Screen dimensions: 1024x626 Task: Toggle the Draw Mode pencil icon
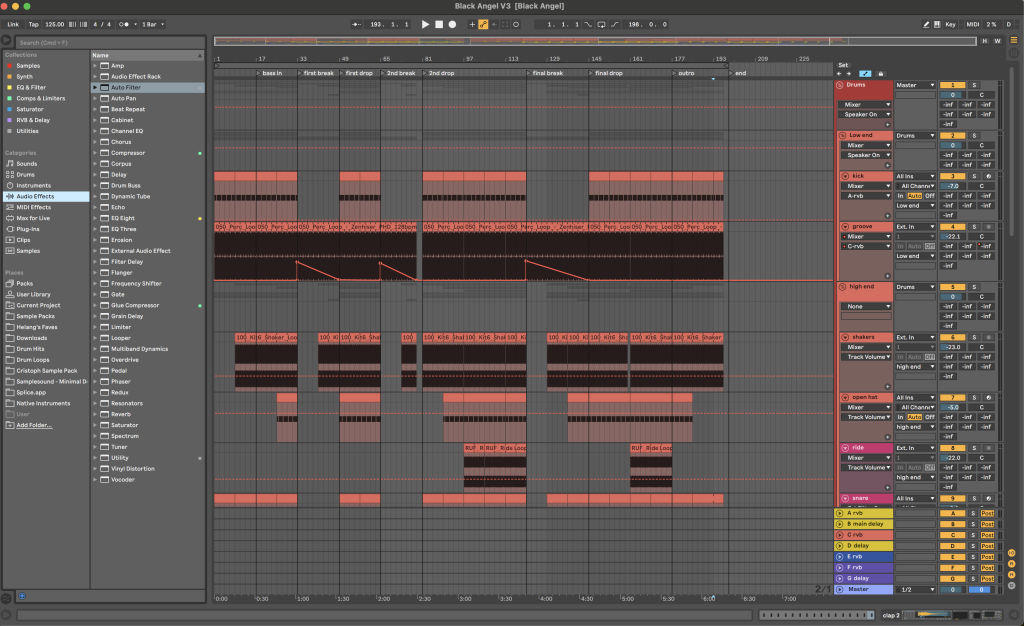click(925, 23)
